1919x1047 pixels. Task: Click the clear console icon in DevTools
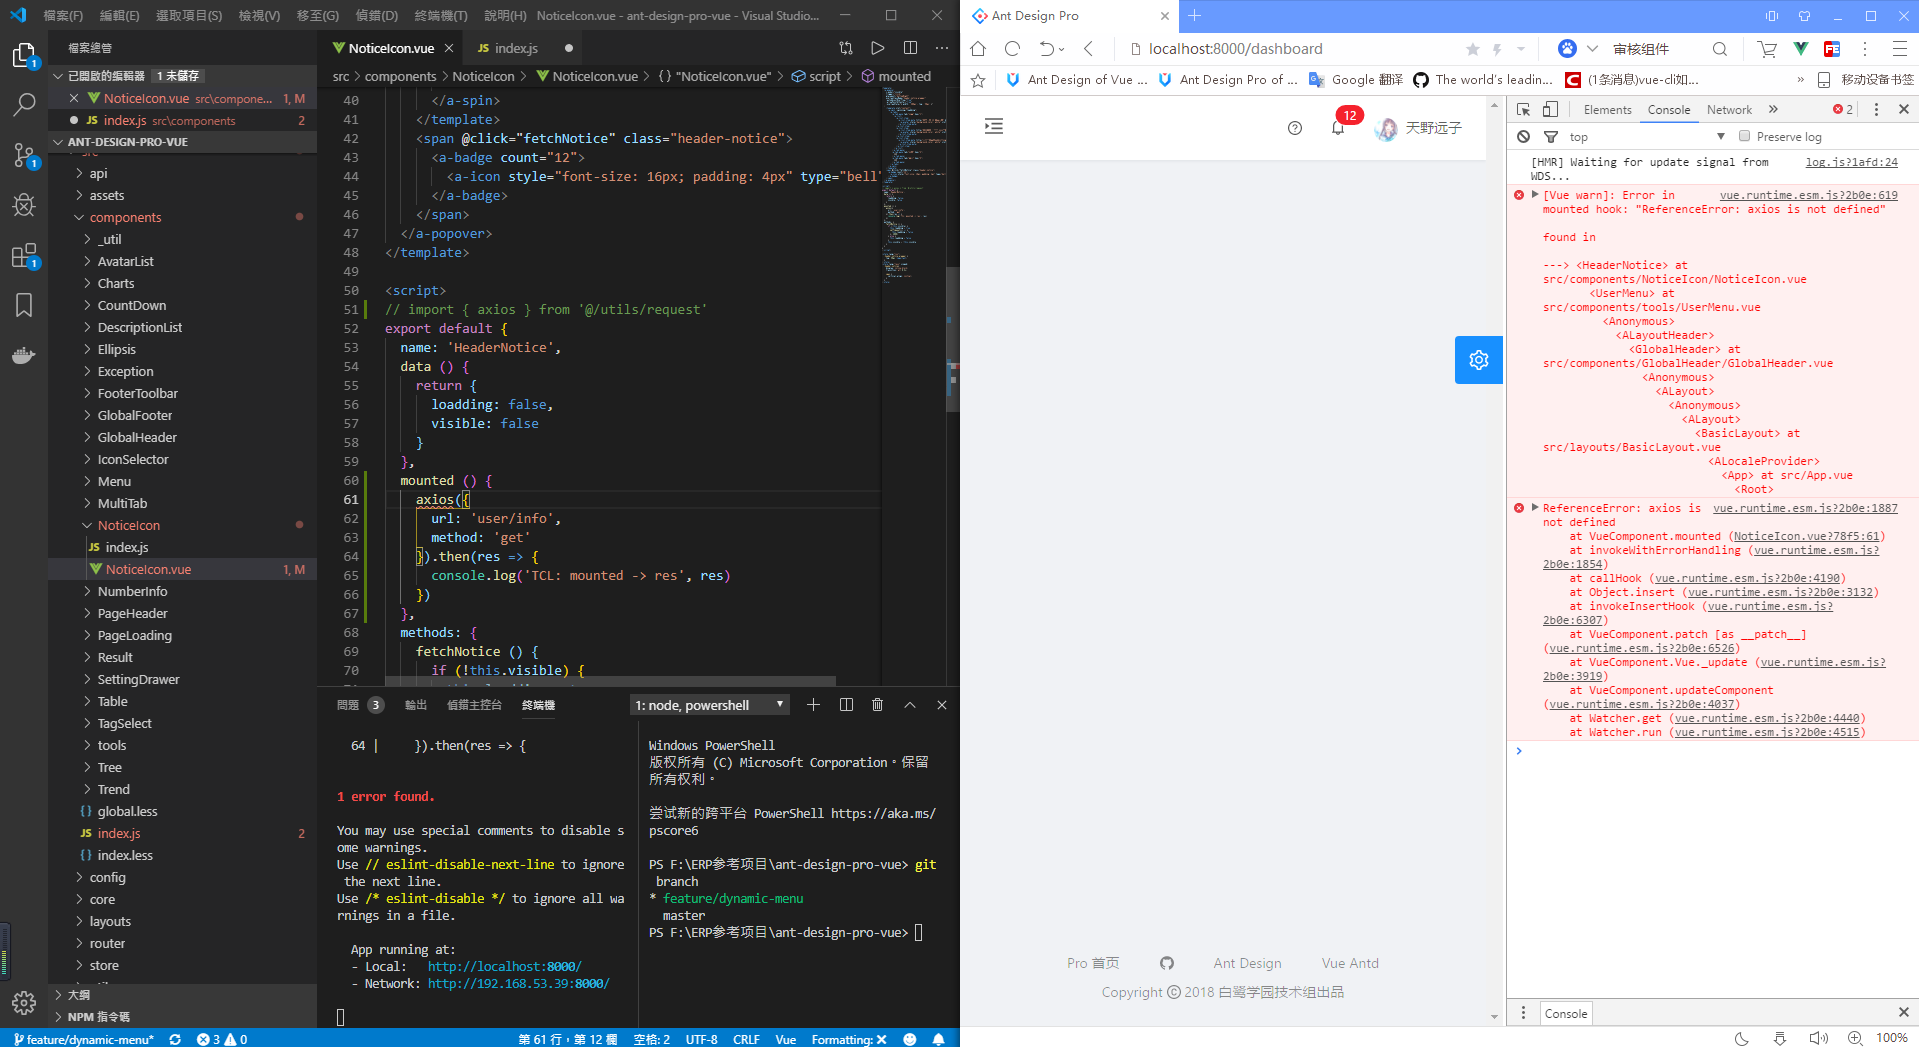pyautogui.click(x=1523, y=136)
